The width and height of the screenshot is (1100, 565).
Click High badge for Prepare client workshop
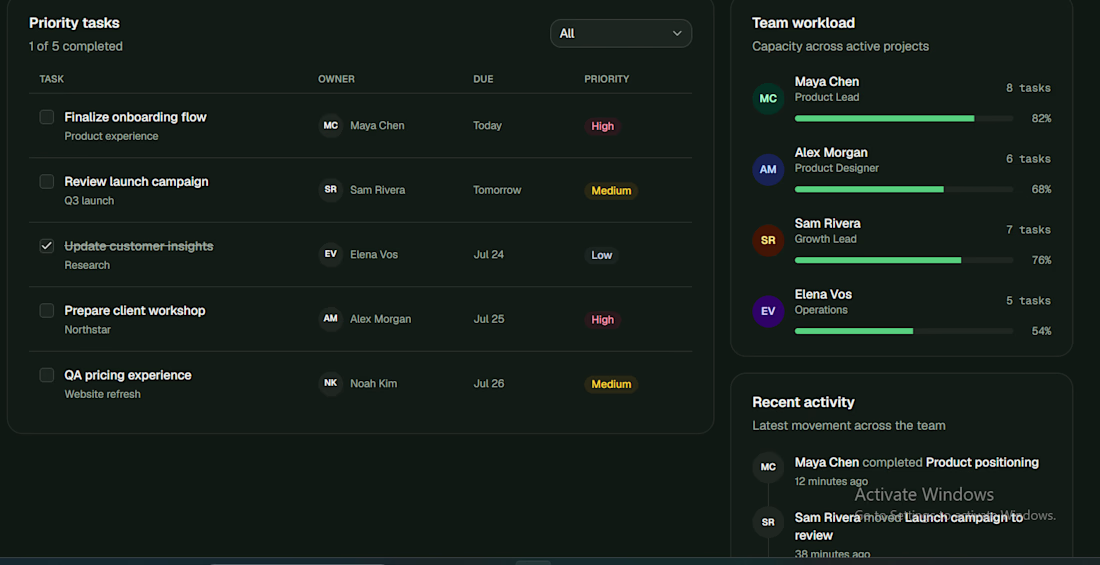click(603, 320)
